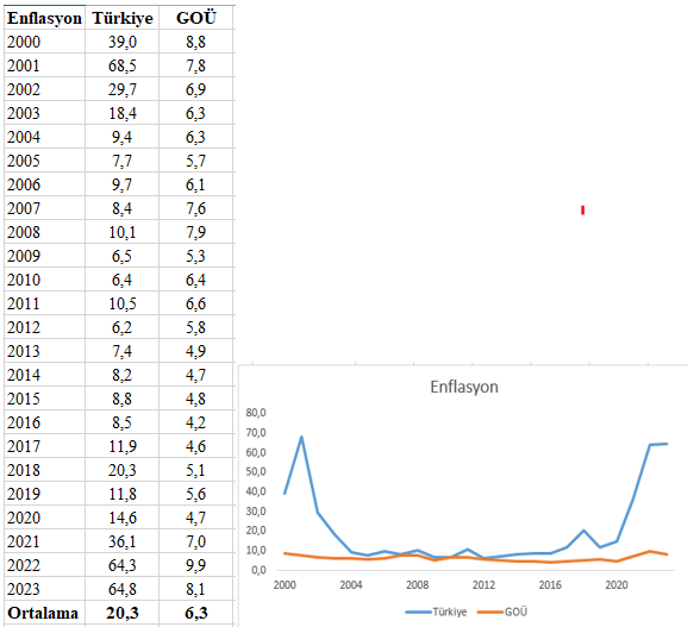Click the Türkiye column header cell
The image size is (700, 627).
tap(122, 18)
